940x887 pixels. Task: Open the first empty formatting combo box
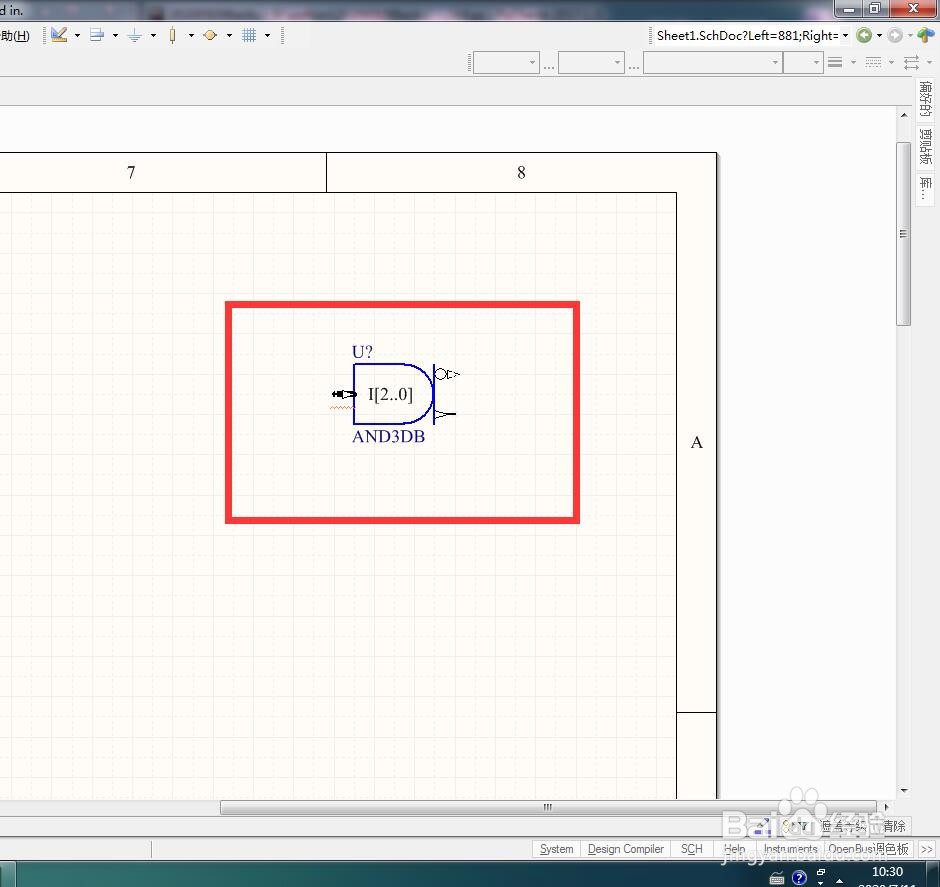(x=506, y=62)
